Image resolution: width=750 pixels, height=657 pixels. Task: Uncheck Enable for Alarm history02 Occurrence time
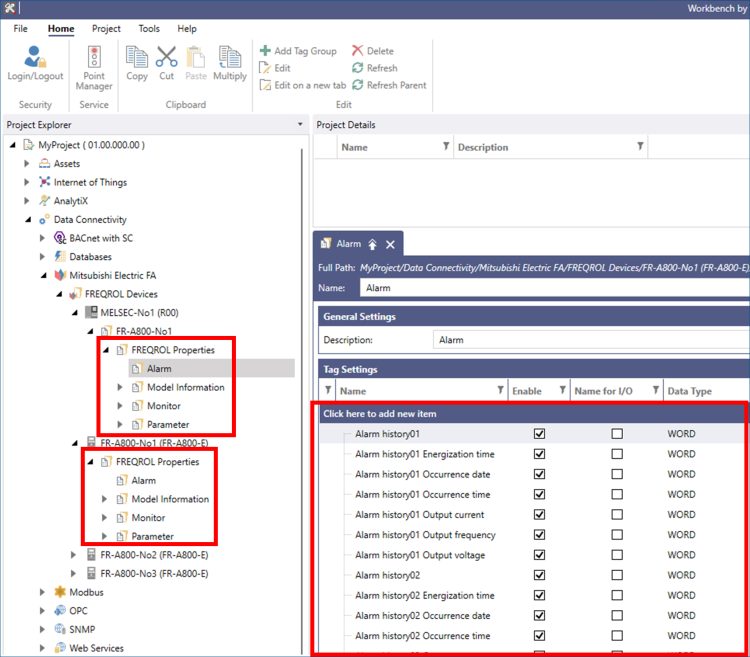pos(539,635)
